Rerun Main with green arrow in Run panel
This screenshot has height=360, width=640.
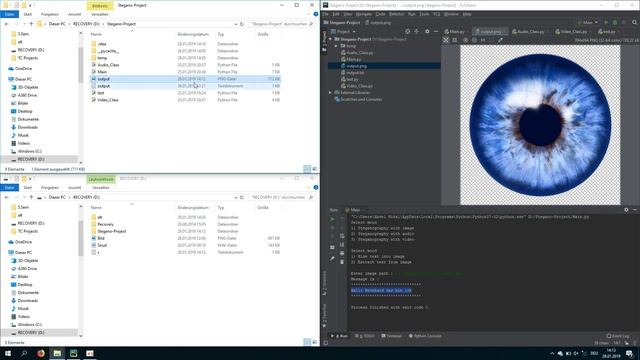click(332, 219)
